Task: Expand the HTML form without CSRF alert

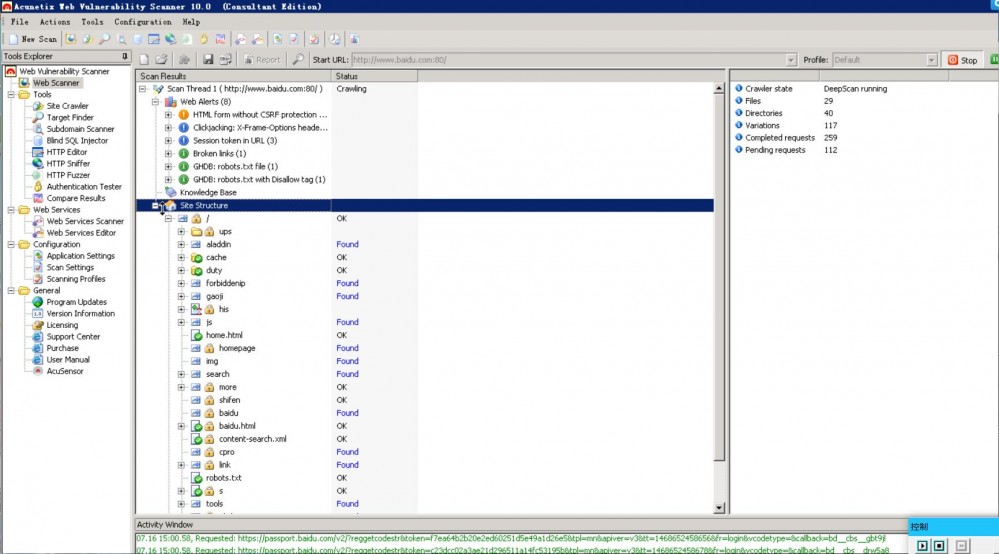Action: (x=169, y=115)
